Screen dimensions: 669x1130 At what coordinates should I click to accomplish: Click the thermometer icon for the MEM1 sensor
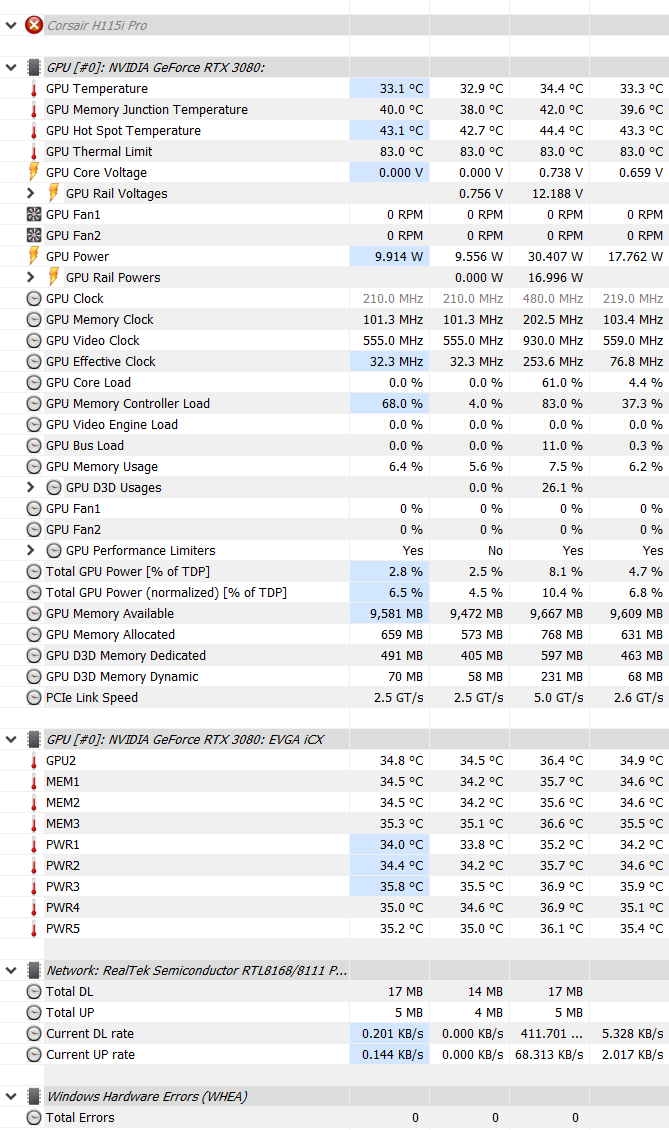(34, 781)
